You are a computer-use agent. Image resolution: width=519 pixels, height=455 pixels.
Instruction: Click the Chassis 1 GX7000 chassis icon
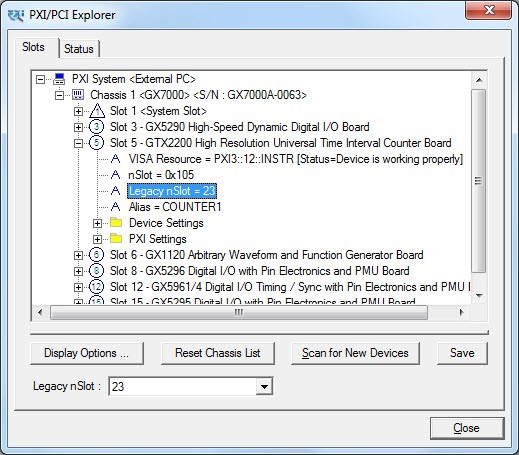point(78,95)
